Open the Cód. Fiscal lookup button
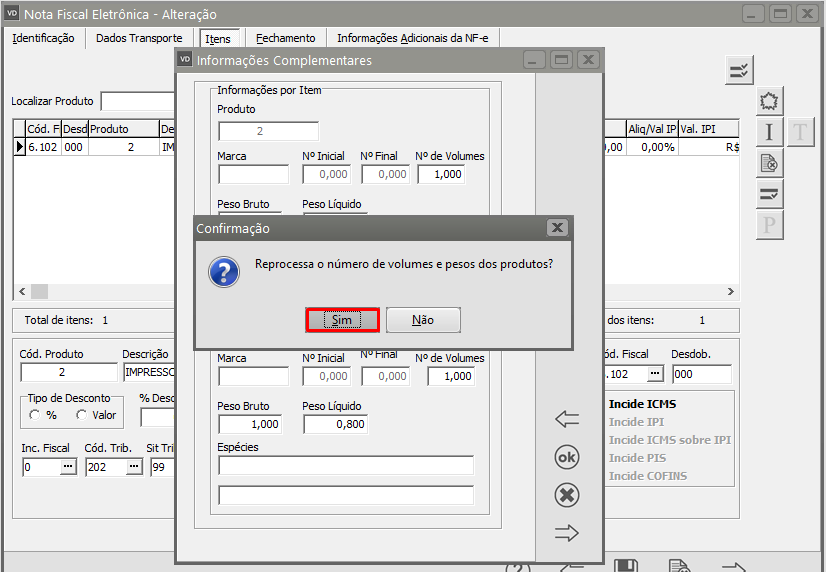Viewport: 826px width, 572px height. tap(654, 373)
